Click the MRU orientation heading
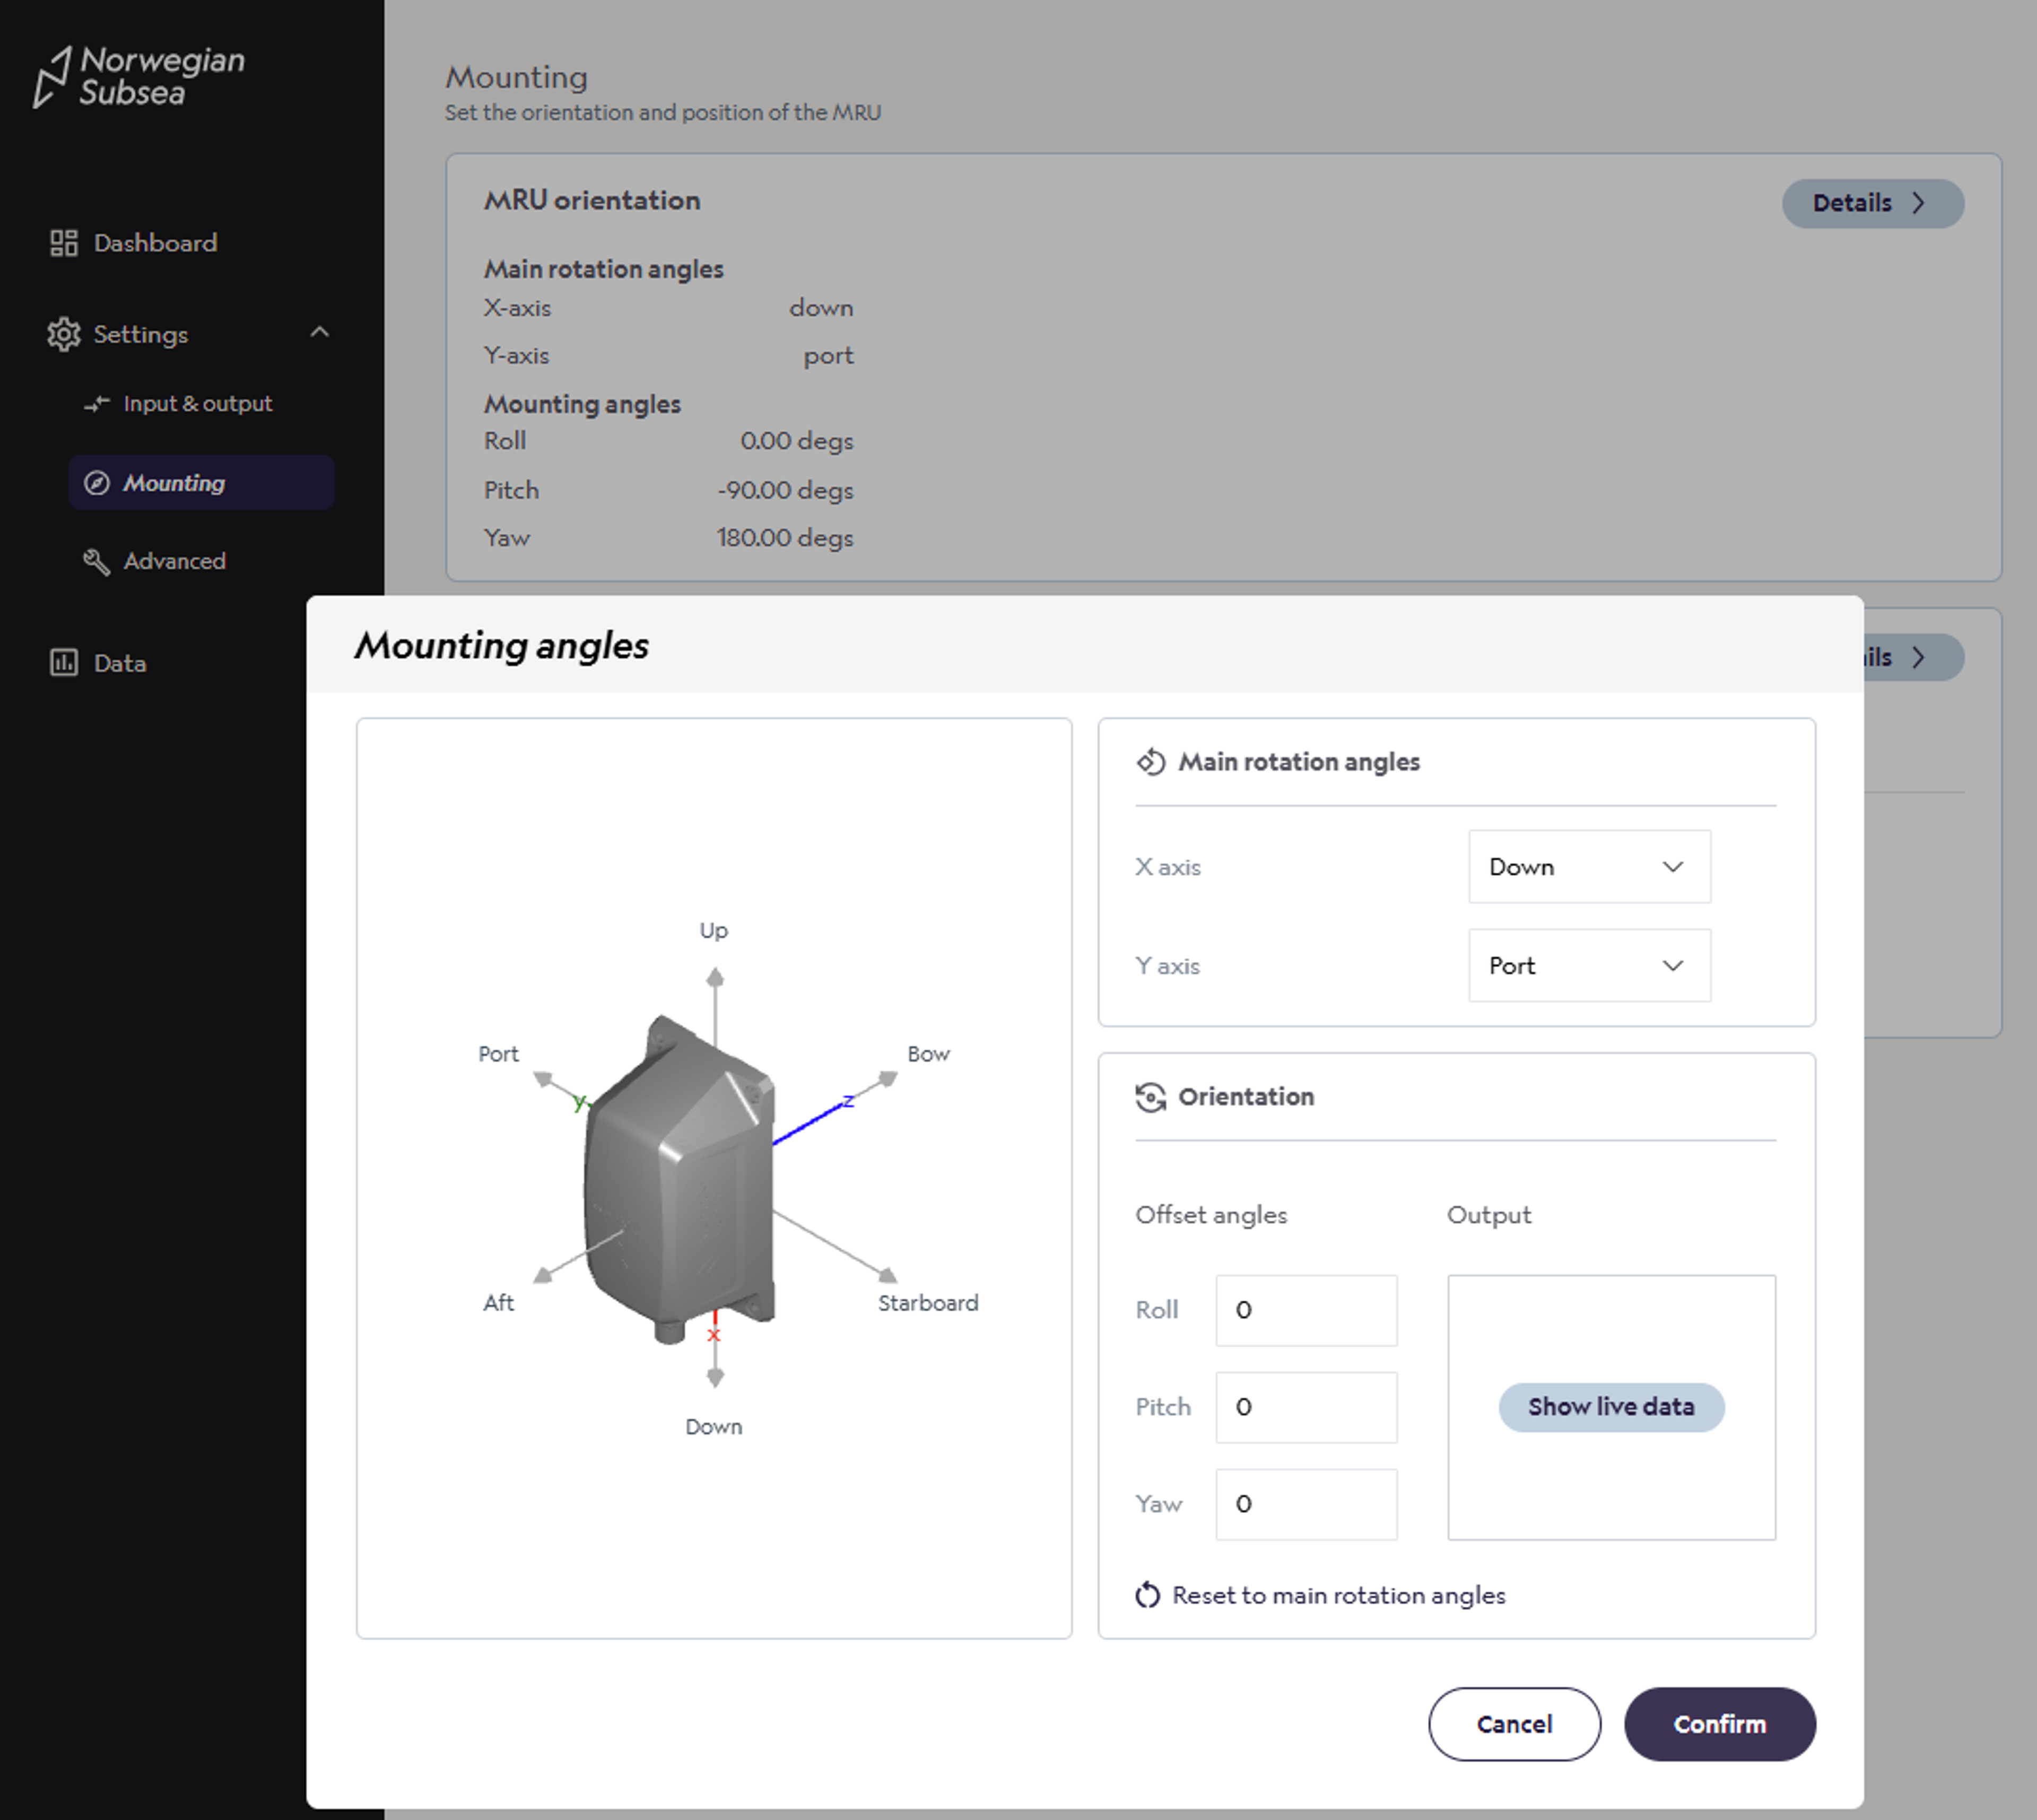 592,200
